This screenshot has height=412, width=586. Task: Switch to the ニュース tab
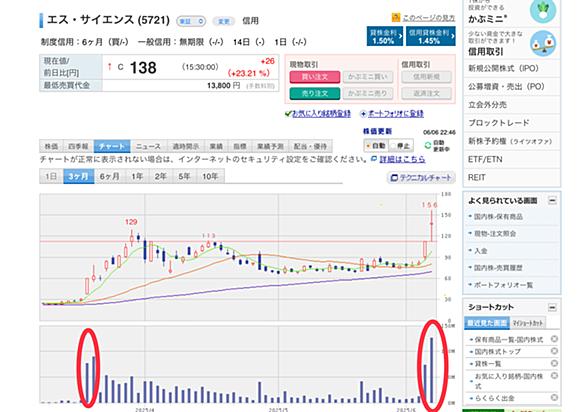148,146
